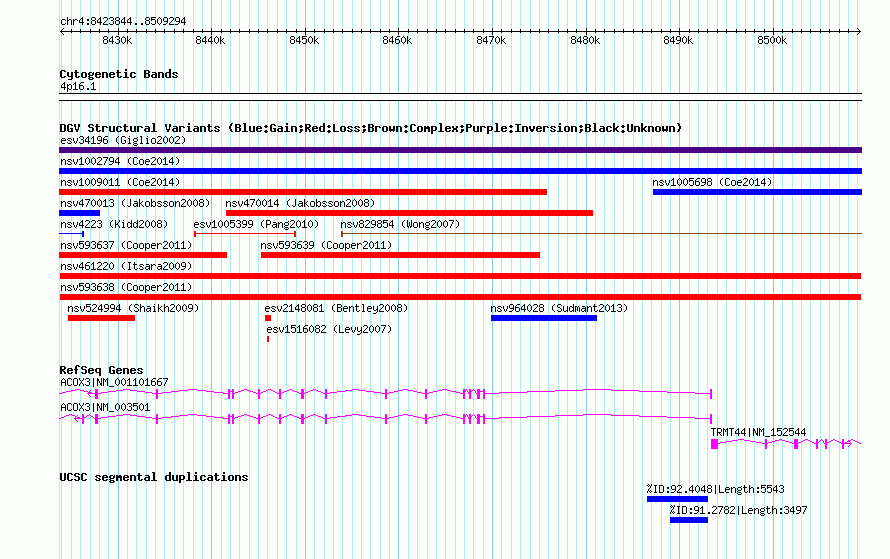890x559 pixels.
Task: Click the 8450k ruler tick label
Action: (x=304, y=41)
